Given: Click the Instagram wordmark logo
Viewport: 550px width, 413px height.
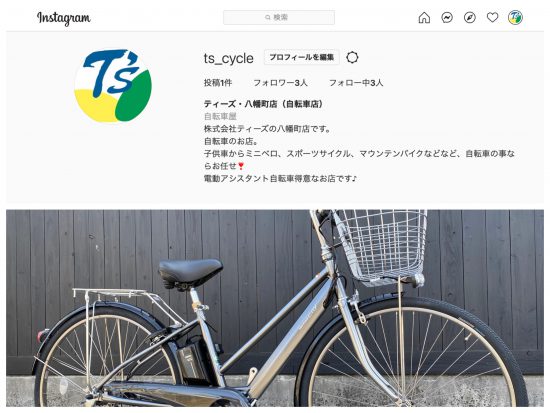Looking at the screenshot, I should click(63, 18).
